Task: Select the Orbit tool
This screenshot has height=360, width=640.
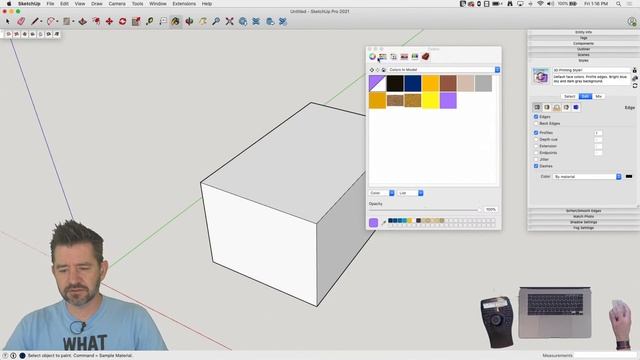Action: [189, 21]
